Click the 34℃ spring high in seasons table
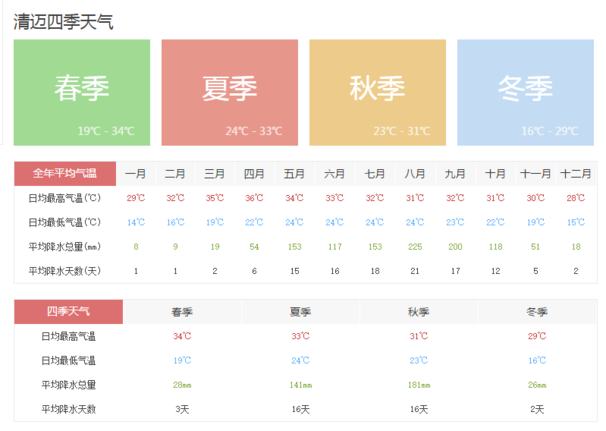This screenshot has height=431, width=606. click(x=182, y=336)
